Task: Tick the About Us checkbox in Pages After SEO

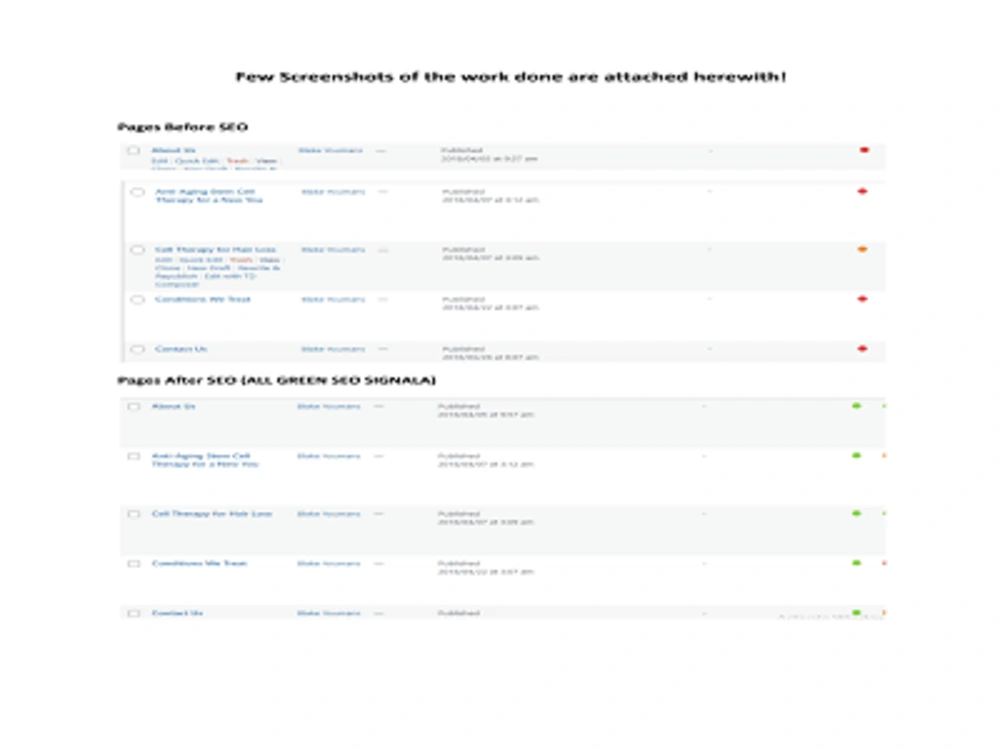Action: coord(133,407)
